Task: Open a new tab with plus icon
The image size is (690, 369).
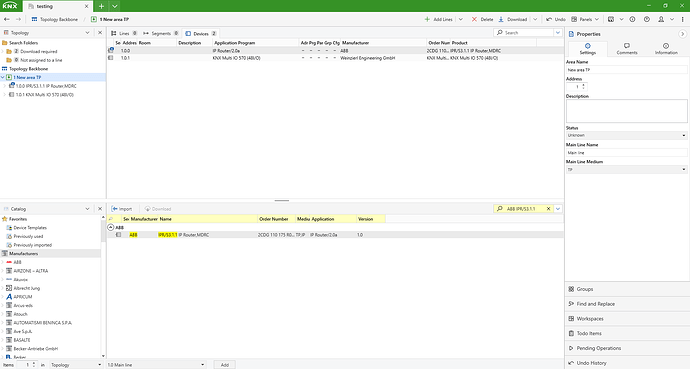Action: (101, 6)
